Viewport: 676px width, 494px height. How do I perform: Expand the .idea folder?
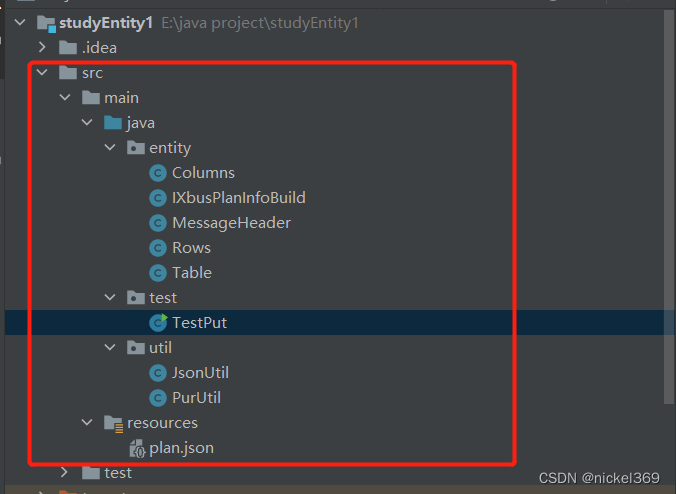[x=41, y=48]
